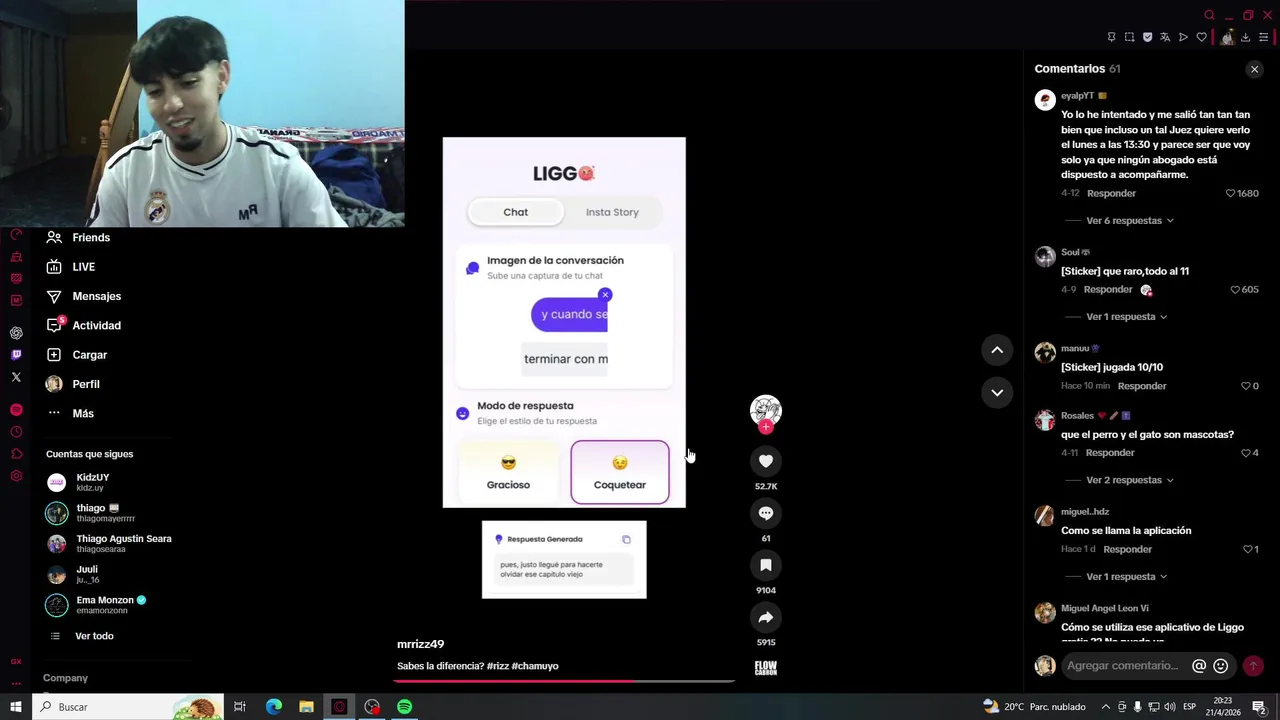The image size is (1280, 720).
Task: Expand followed accounts with Ver todo
Action: click(82, 636)
